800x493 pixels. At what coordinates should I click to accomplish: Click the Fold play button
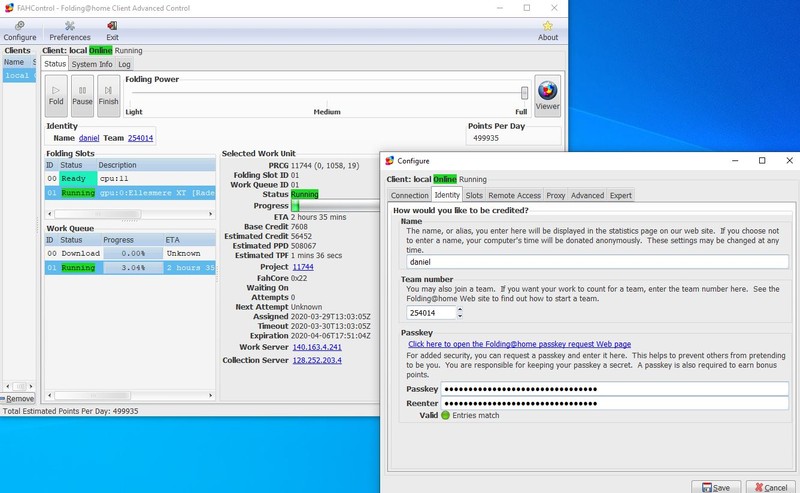[x=56, y=95]
